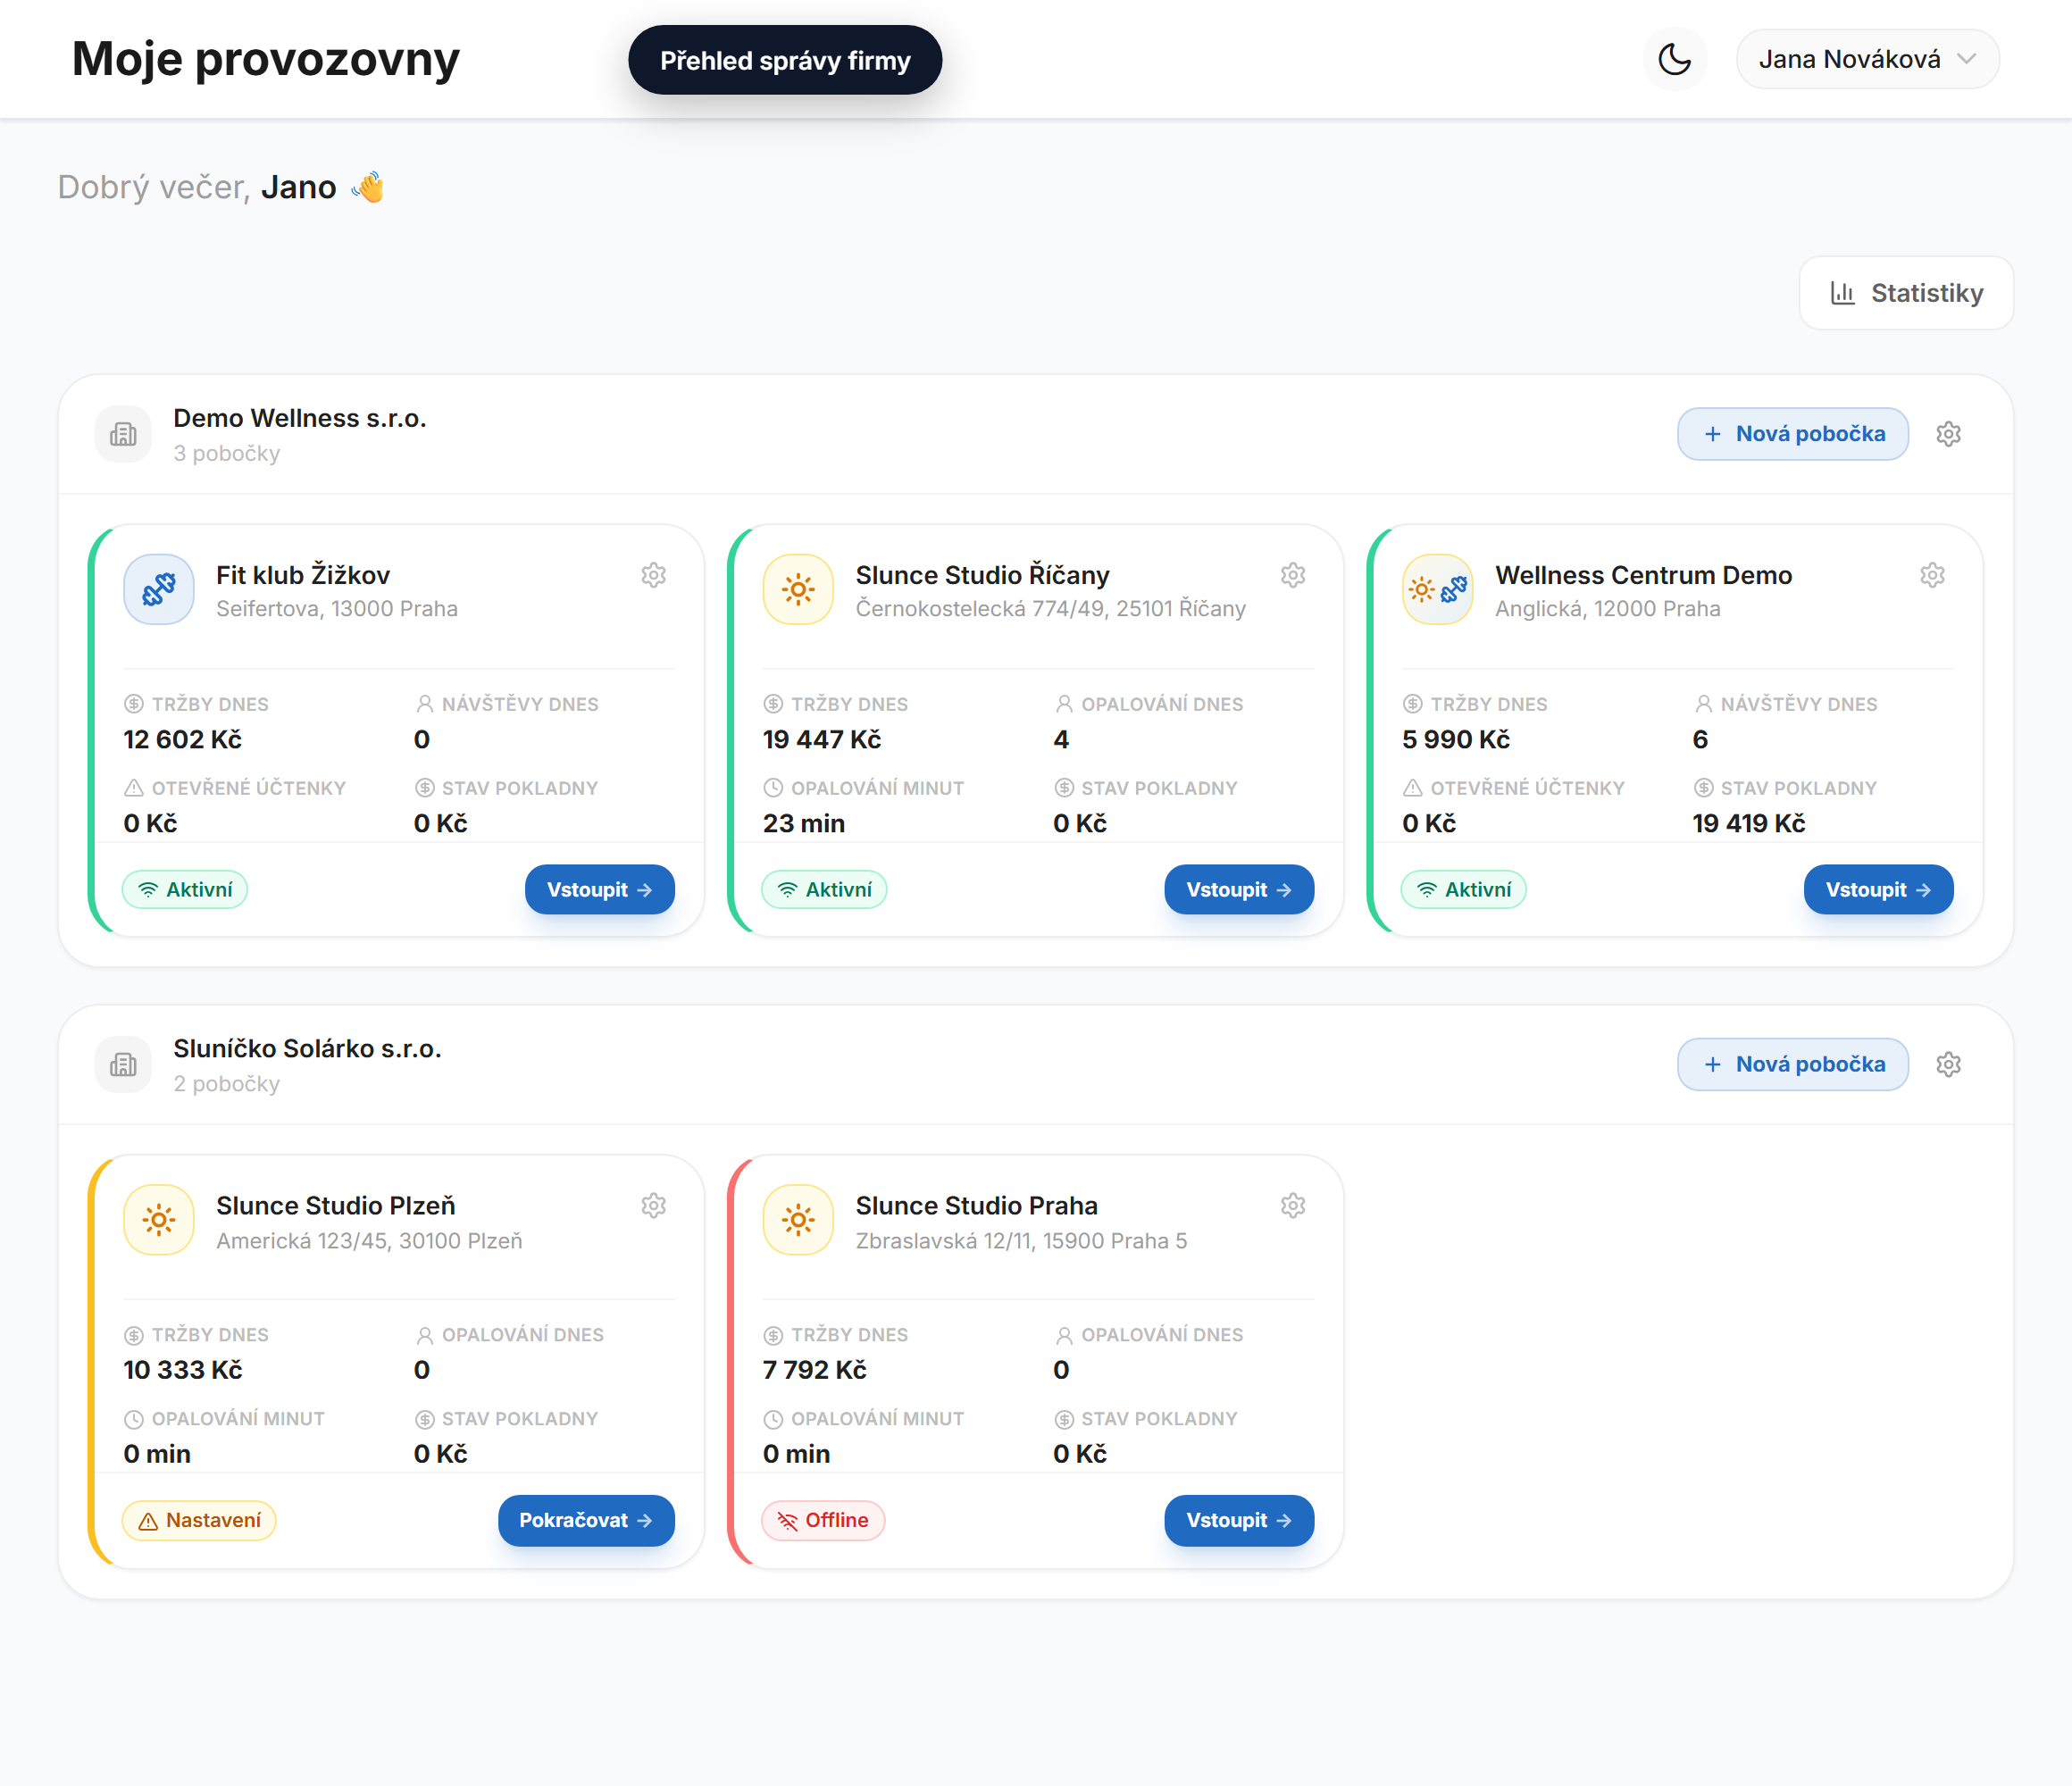Open the Jana Nováková user dropdown
Viewport: 2072px width, 1786px height.
(1867, 59)
